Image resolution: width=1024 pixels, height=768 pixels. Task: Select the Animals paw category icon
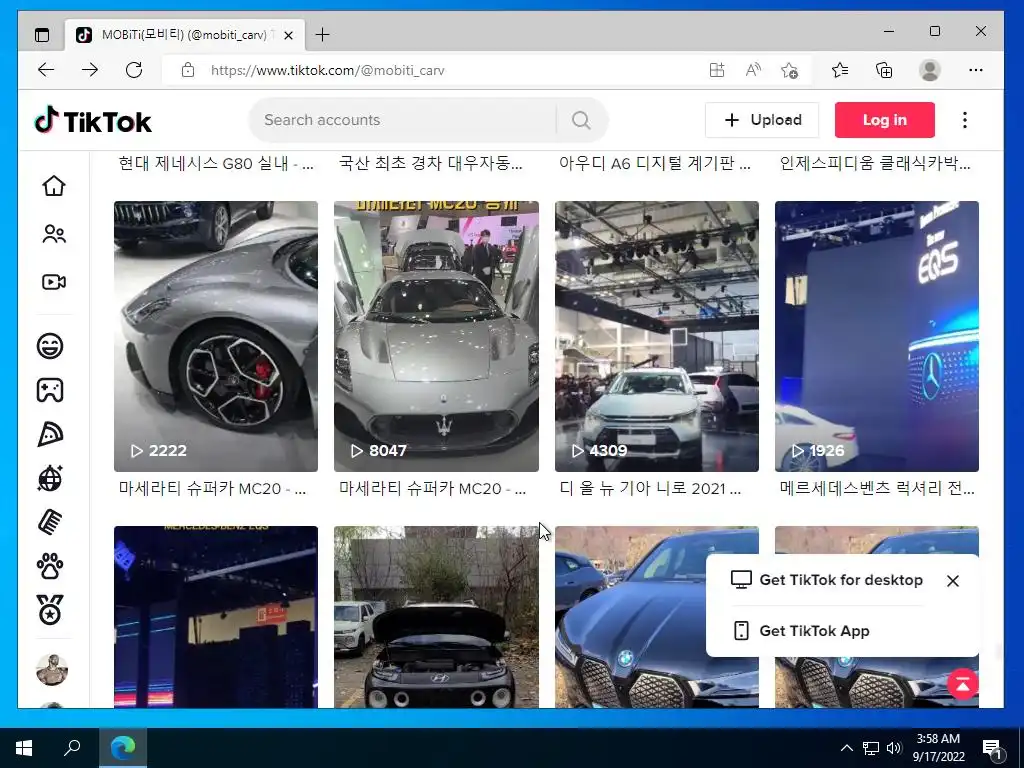(50, 566)
